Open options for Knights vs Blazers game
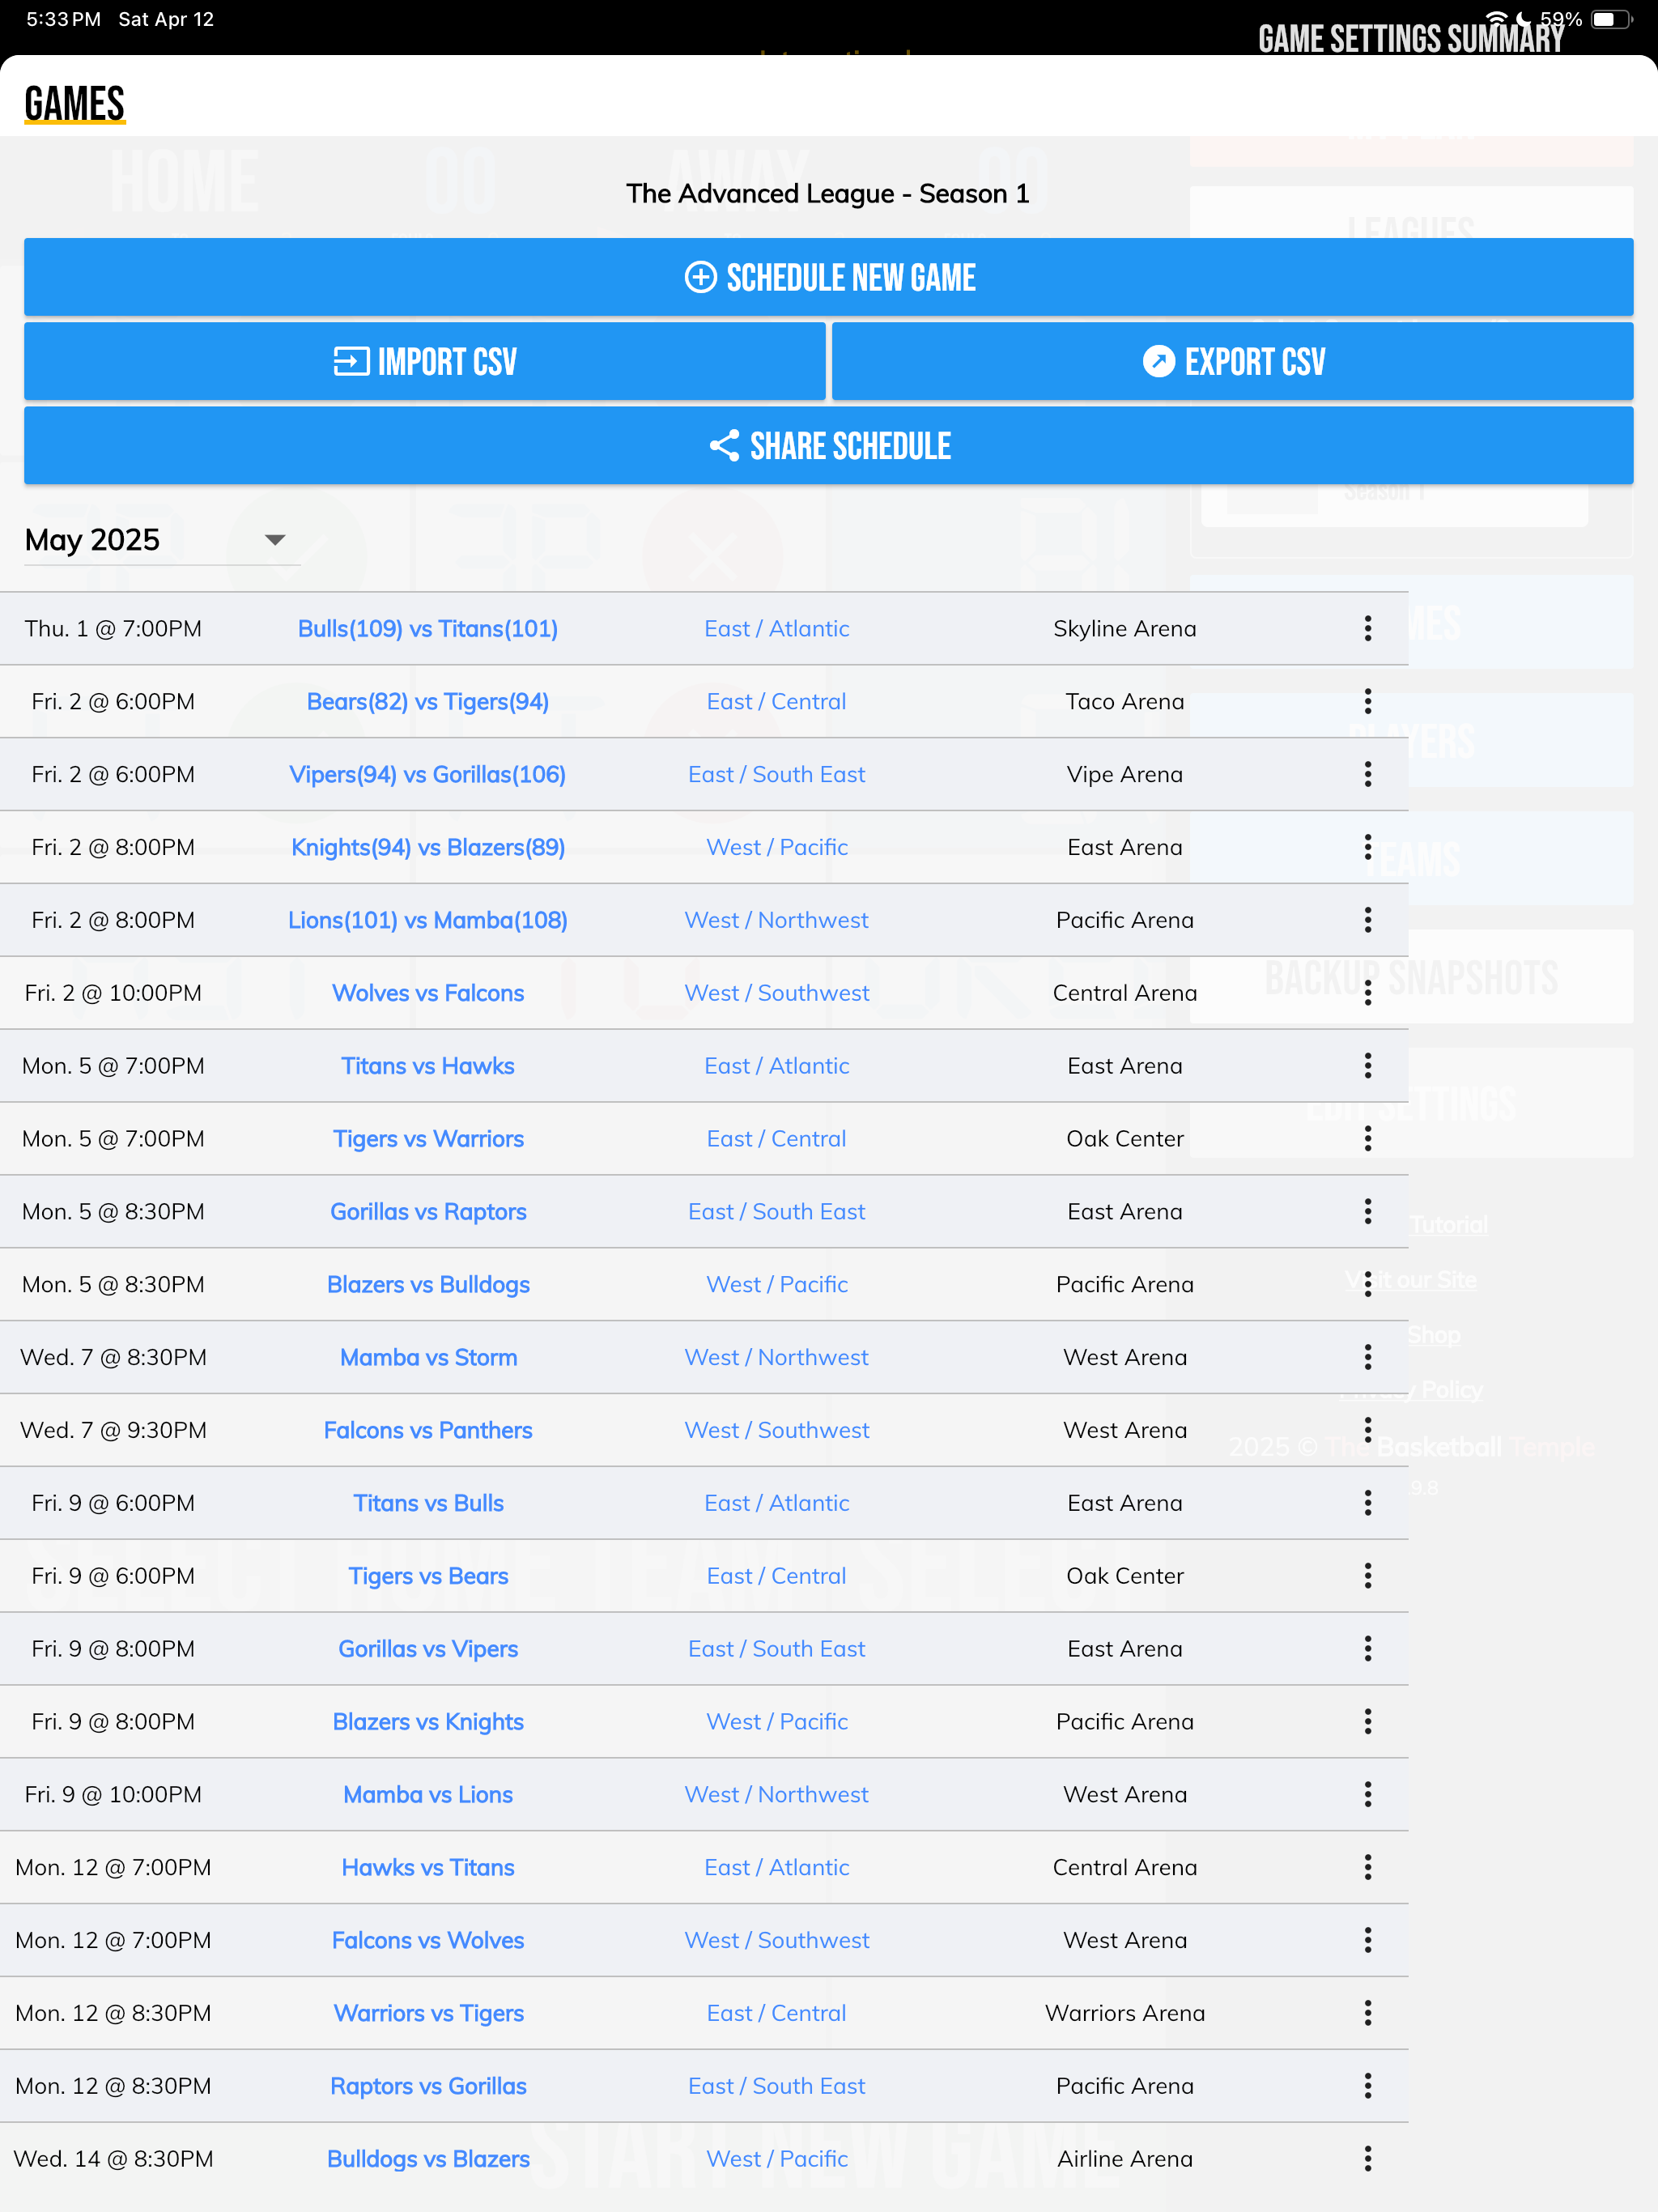This screenshot has height=2212, width=1658. pyautogui.click(x=1367, y=847)
